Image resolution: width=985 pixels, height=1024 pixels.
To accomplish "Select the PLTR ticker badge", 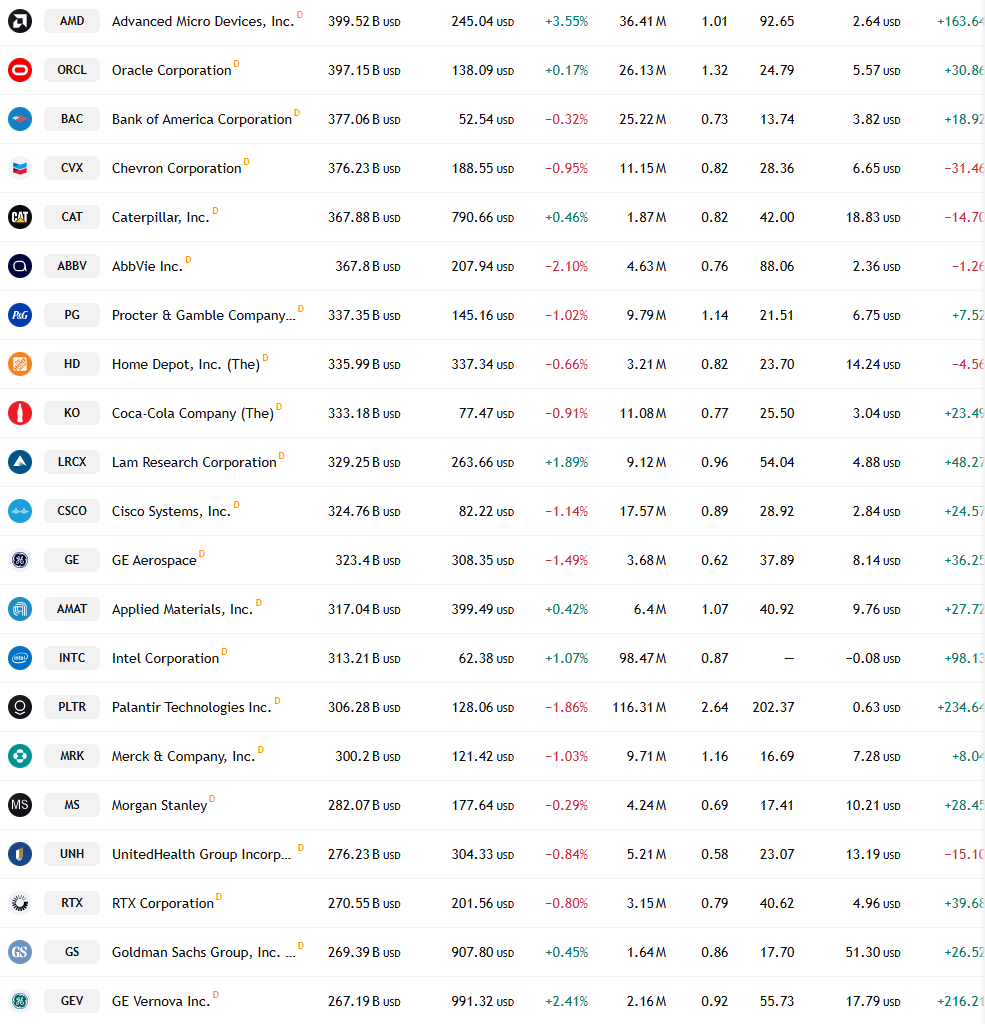I will (72, 707).
